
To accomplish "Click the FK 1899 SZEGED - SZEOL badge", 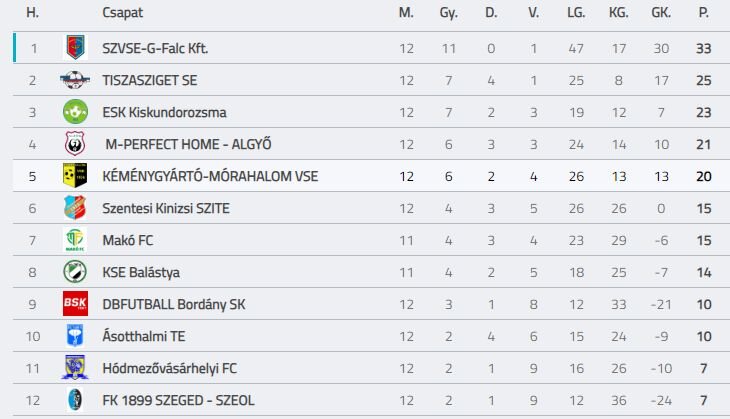I will click(75, 400).
